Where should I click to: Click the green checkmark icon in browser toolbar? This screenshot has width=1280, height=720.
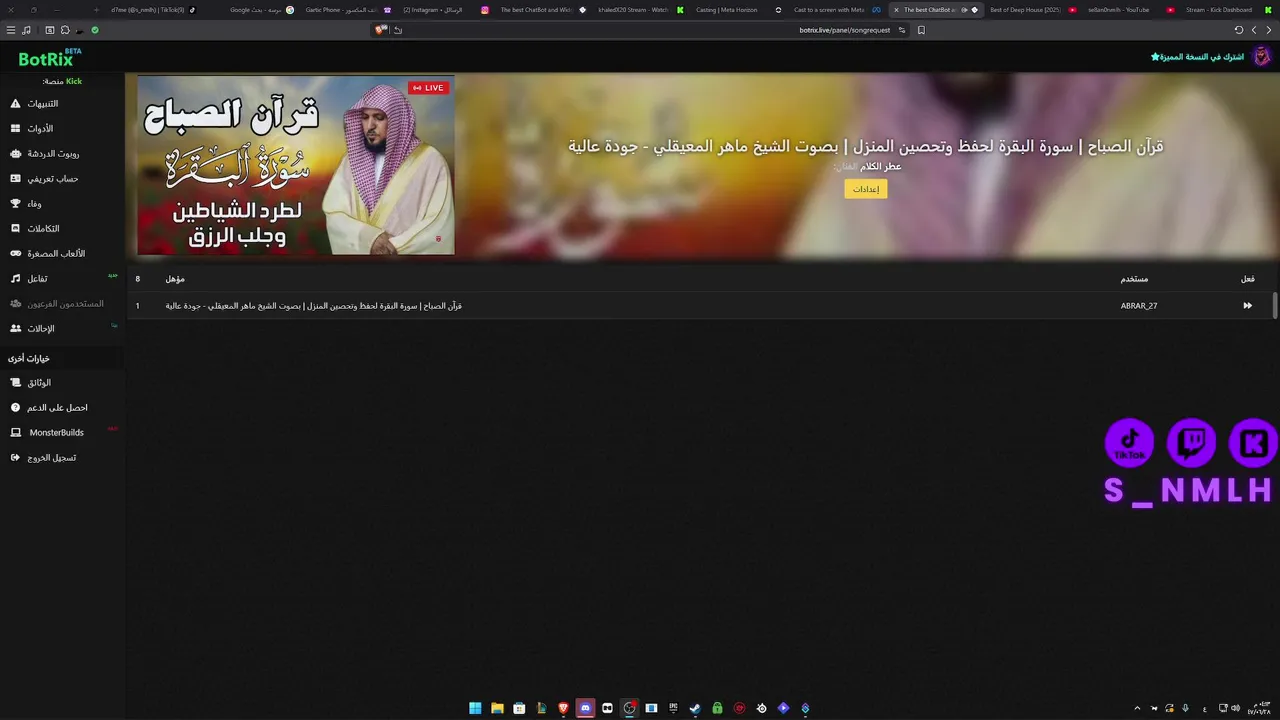pos(95,30)
